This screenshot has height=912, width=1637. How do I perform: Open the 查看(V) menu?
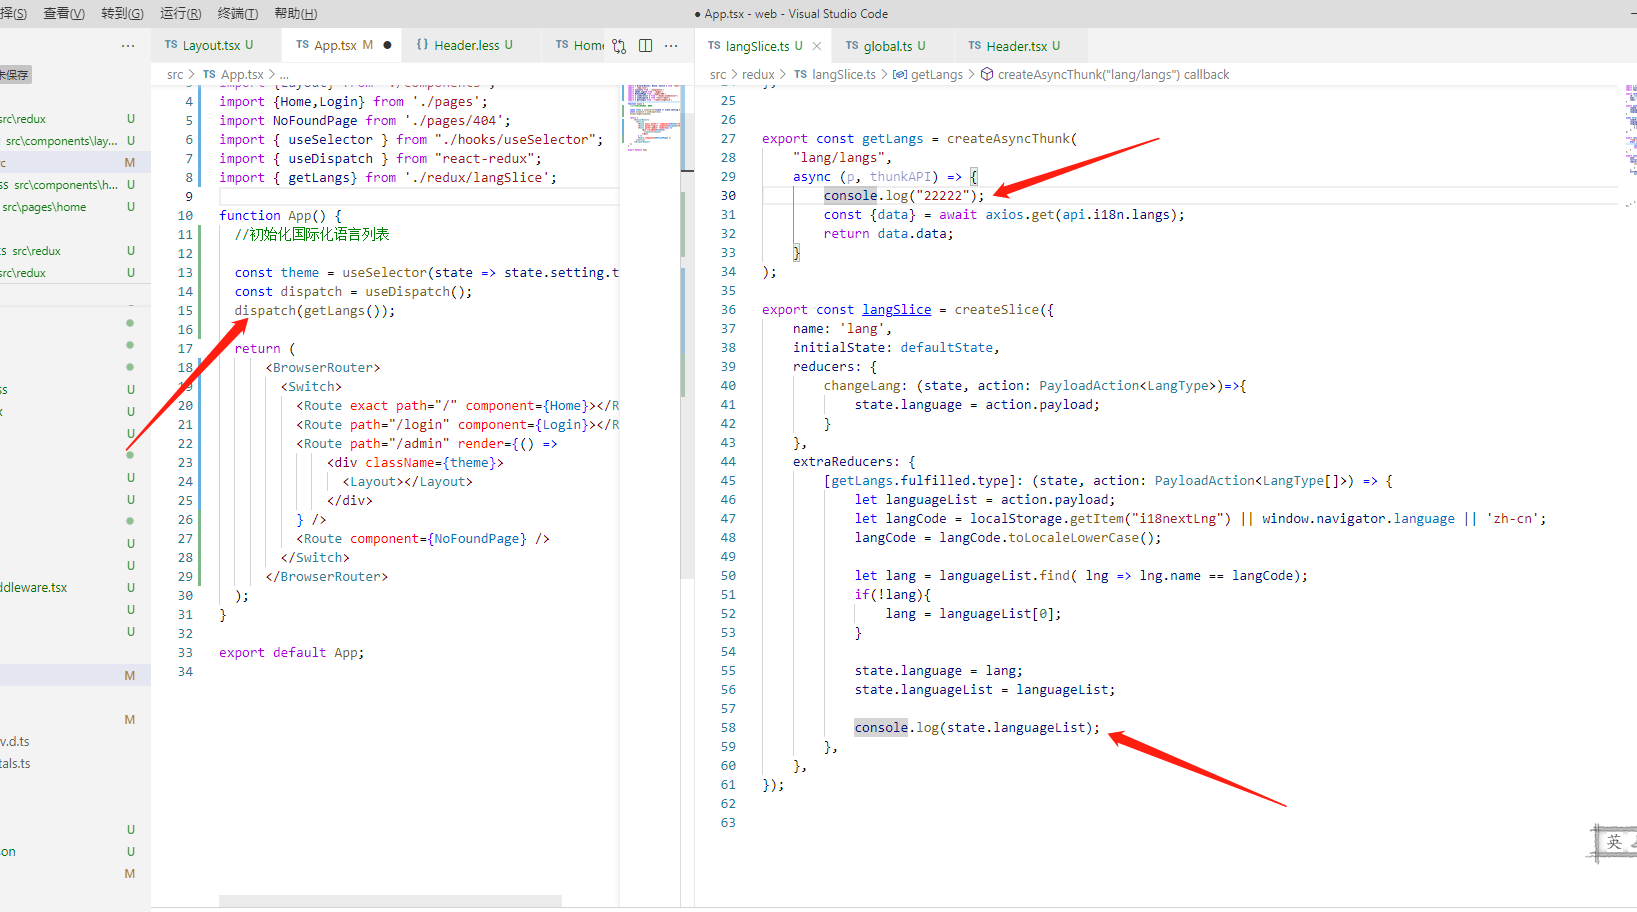pyautogui.click(x=64, y=13)
